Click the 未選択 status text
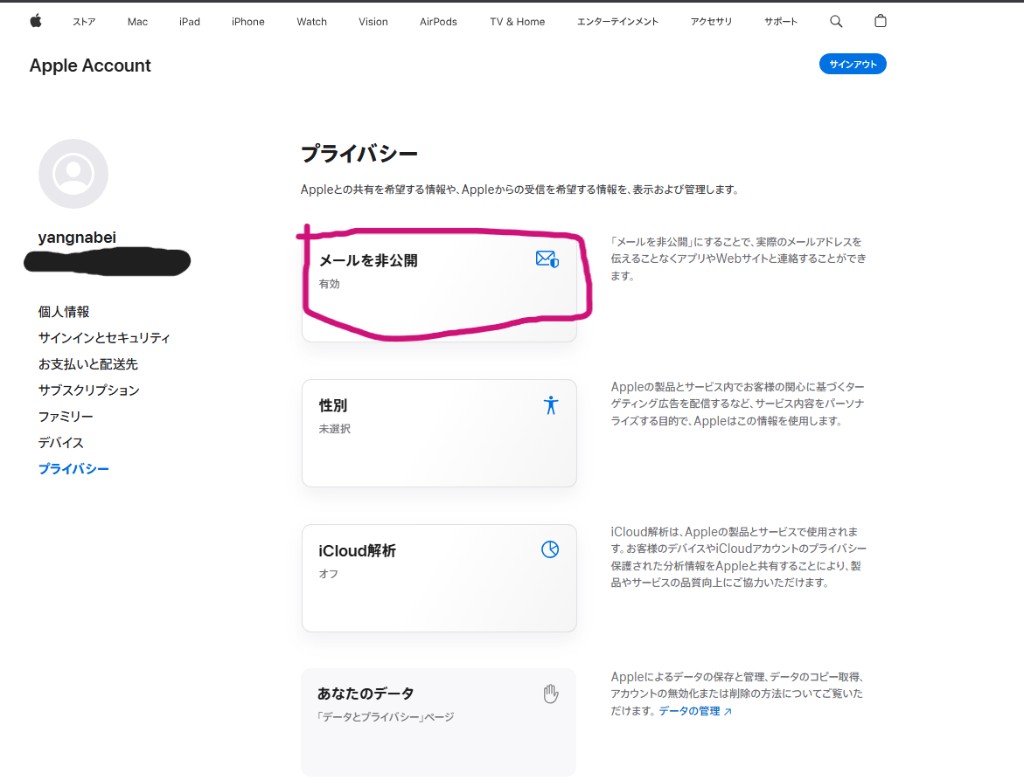 pyautogui.click(x=334, y=429)
